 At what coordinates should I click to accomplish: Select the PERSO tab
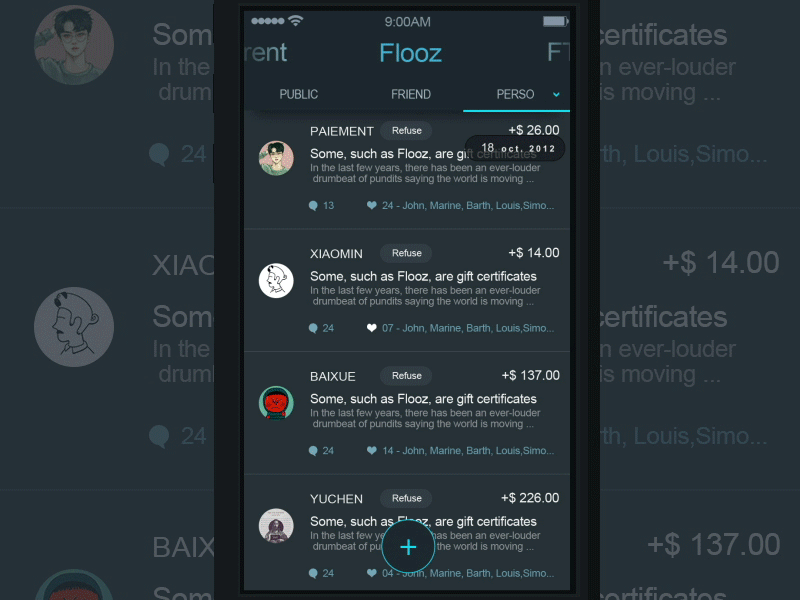pos(515,94)
